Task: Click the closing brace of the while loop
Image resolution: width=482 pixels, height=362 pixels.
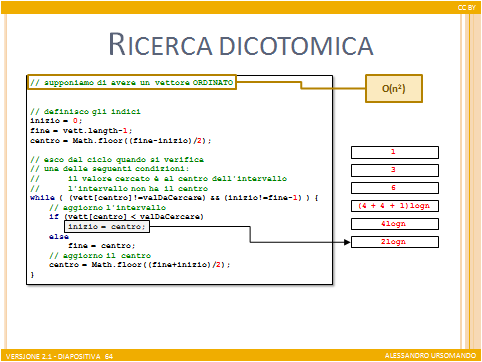Action: coord(32,275)
